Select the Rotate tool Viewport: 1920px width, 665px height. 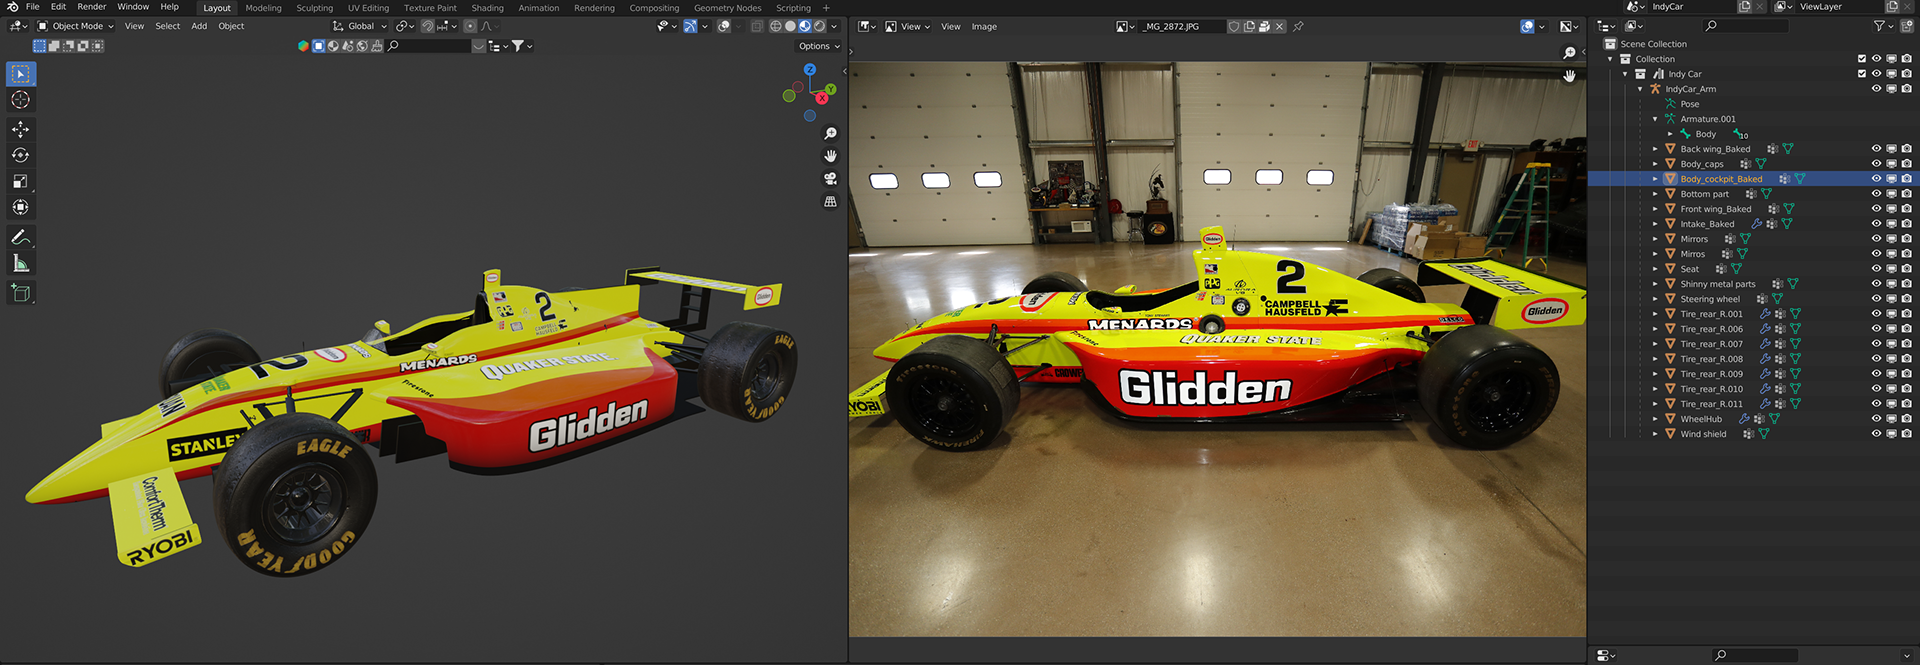[x=21, y=155]
